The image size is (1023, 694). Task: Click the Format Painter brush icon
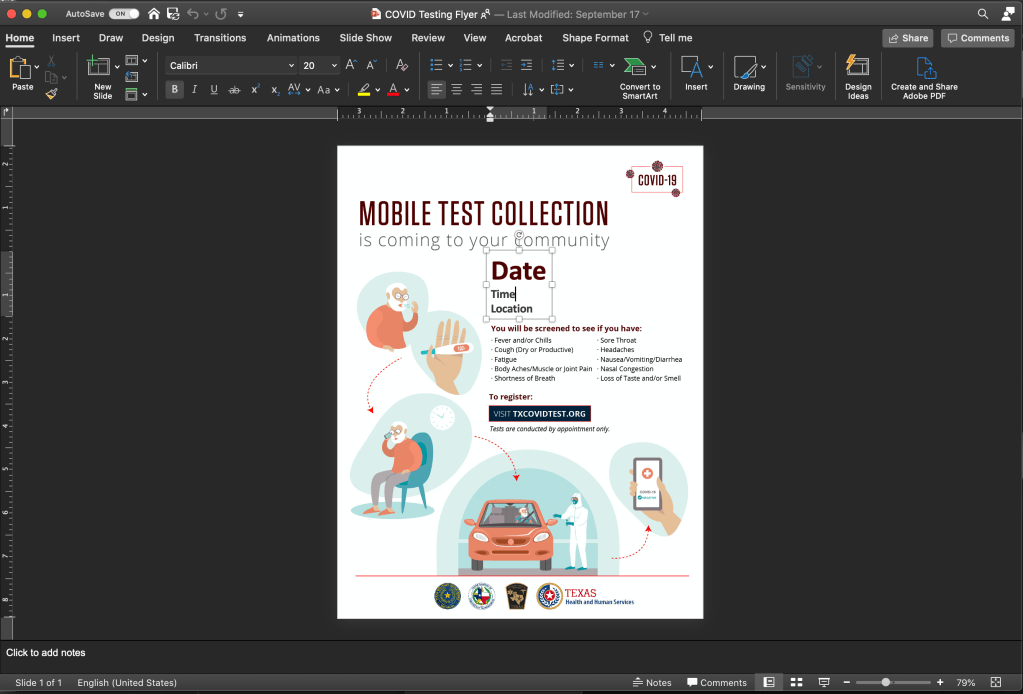pyautogui.click(x=51, y=93)
